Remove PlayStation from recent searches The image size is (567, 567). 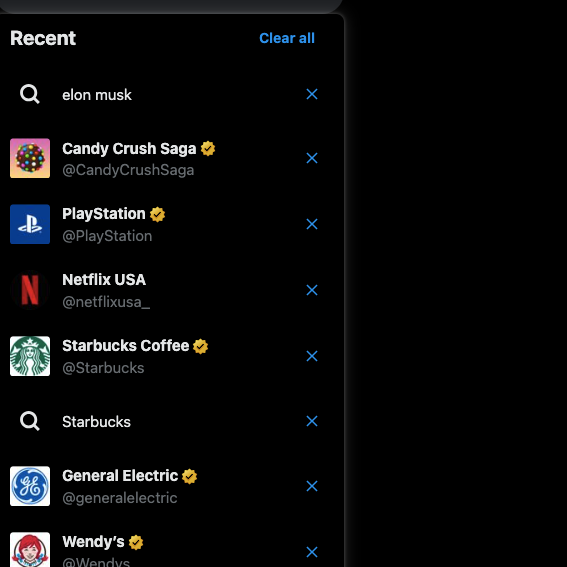tap(312, 224)
